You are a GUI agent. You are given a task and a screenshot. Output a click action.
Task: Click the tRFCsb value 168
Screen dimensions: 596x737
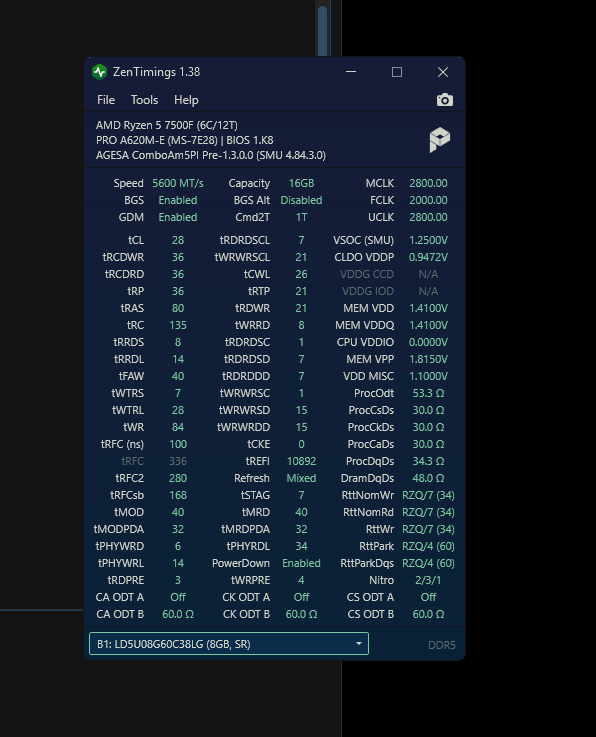(178, 495)
